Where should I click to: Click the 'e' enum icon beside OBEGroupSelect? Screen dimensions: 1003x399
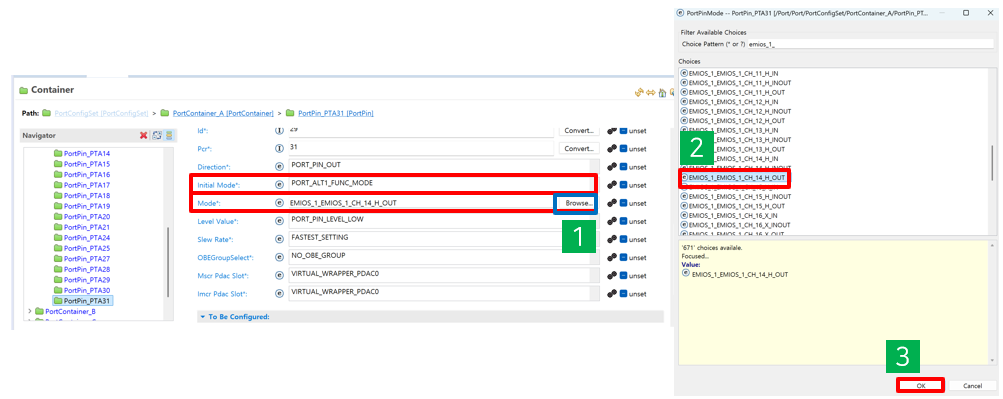279,258
